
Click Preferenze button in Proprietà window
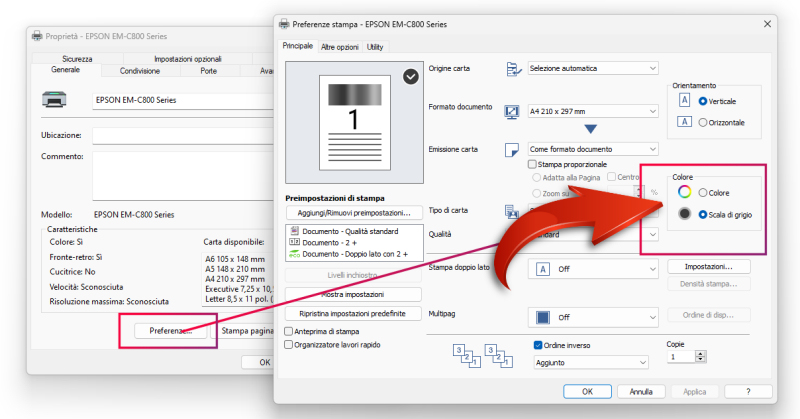[x=170, y=331]
